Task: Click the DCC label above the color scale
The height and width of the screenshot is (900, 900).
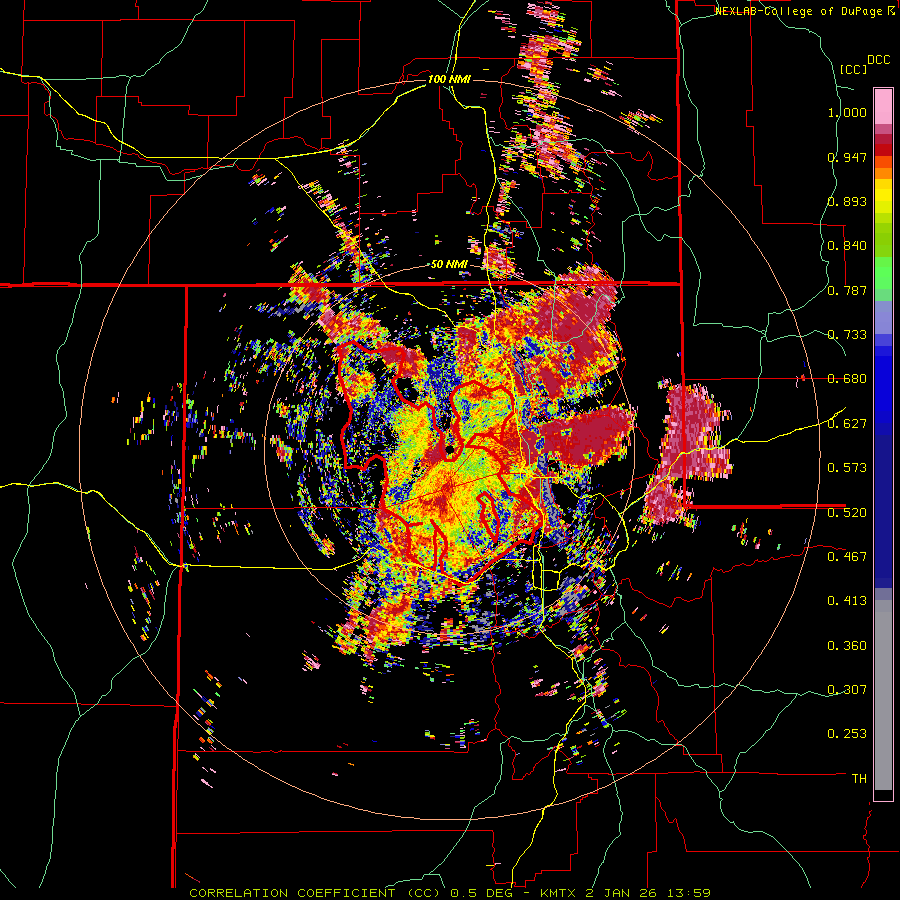Action: [x=879, y=60]
